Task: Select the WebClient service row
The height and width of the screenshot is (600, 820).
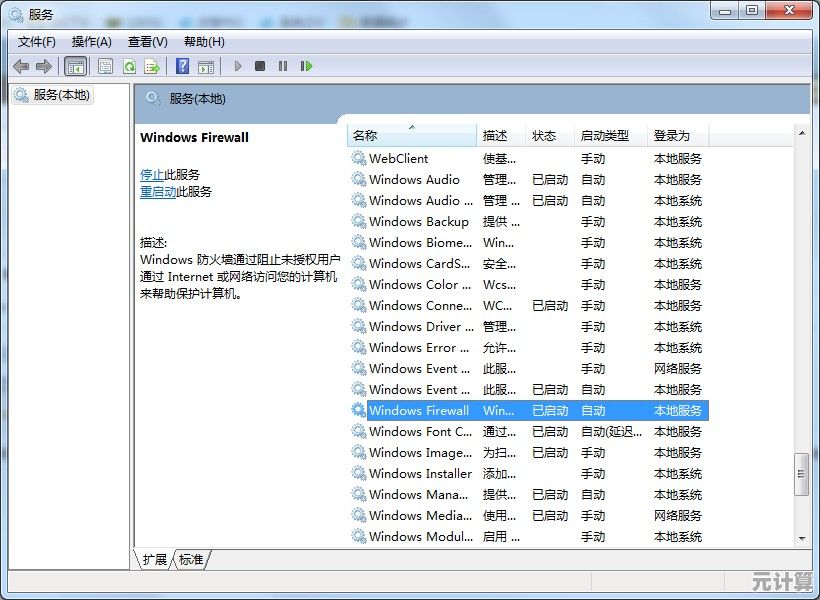Action: (529, 158)
